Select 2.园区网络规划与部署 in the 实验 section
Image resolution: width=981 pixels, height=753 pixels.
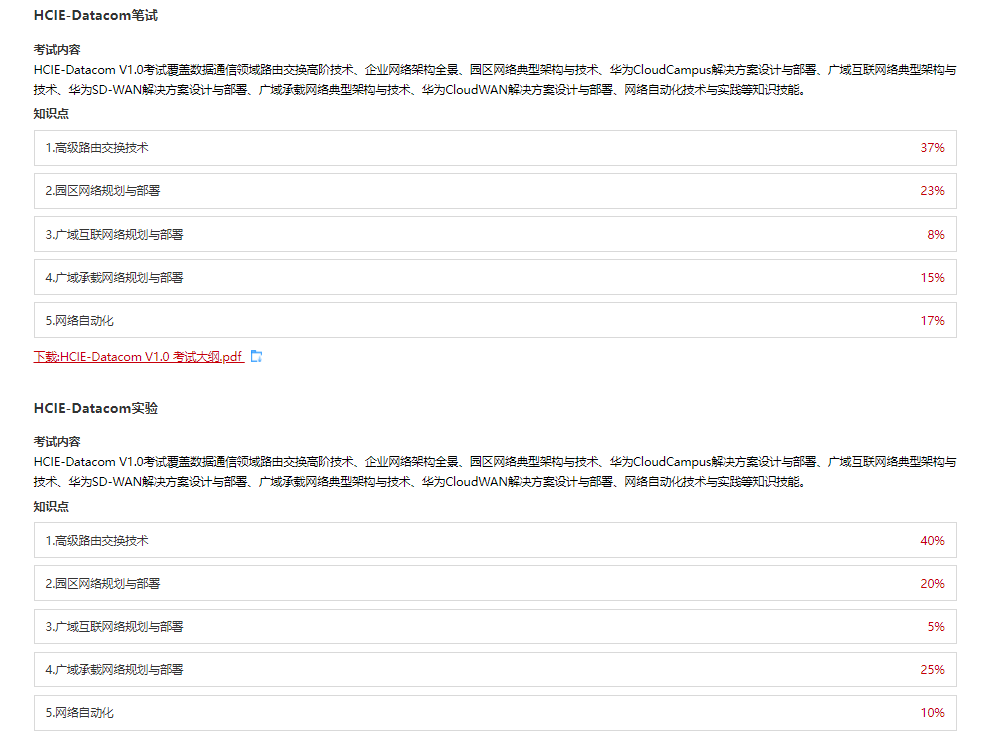click(495, 584)
